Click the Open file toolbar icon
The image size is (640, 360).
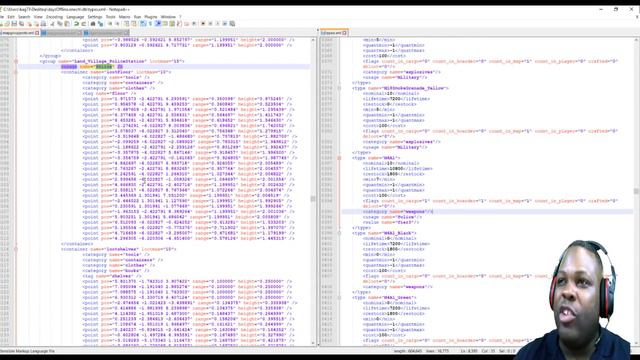7,24
